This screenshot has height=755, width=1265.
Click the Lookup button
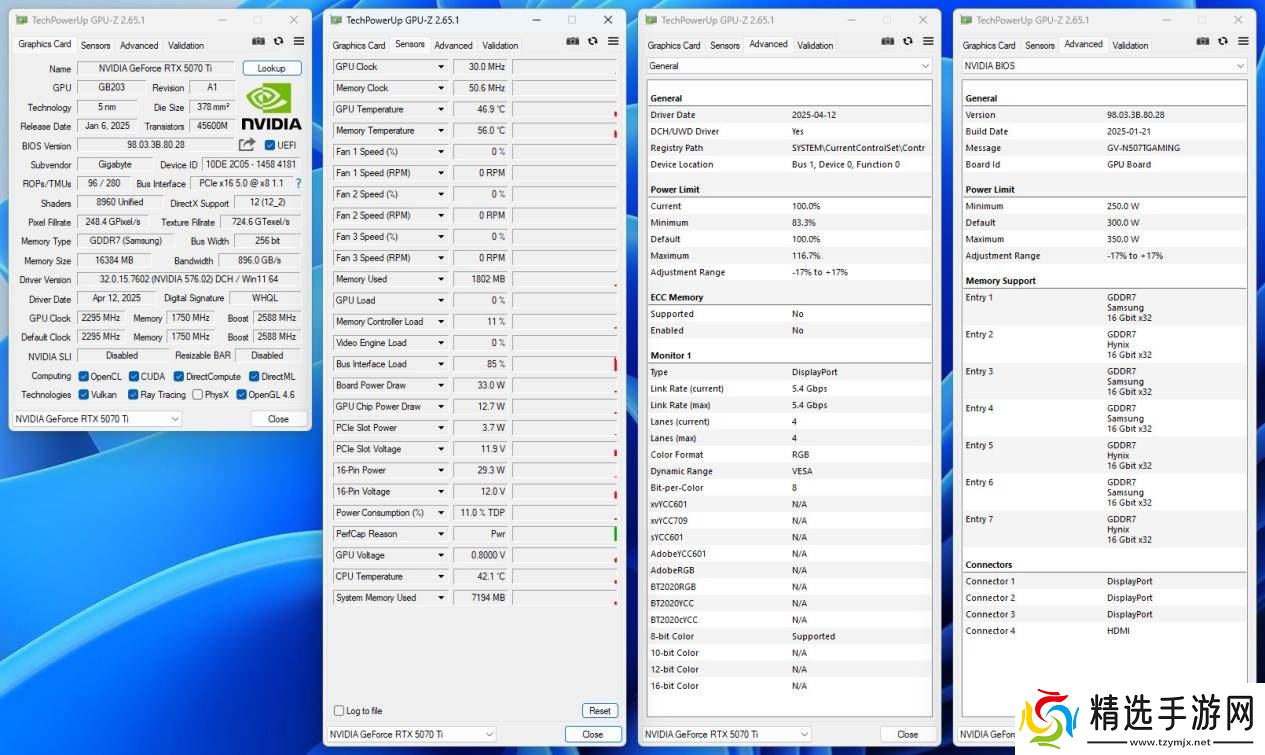coord(271,68)
